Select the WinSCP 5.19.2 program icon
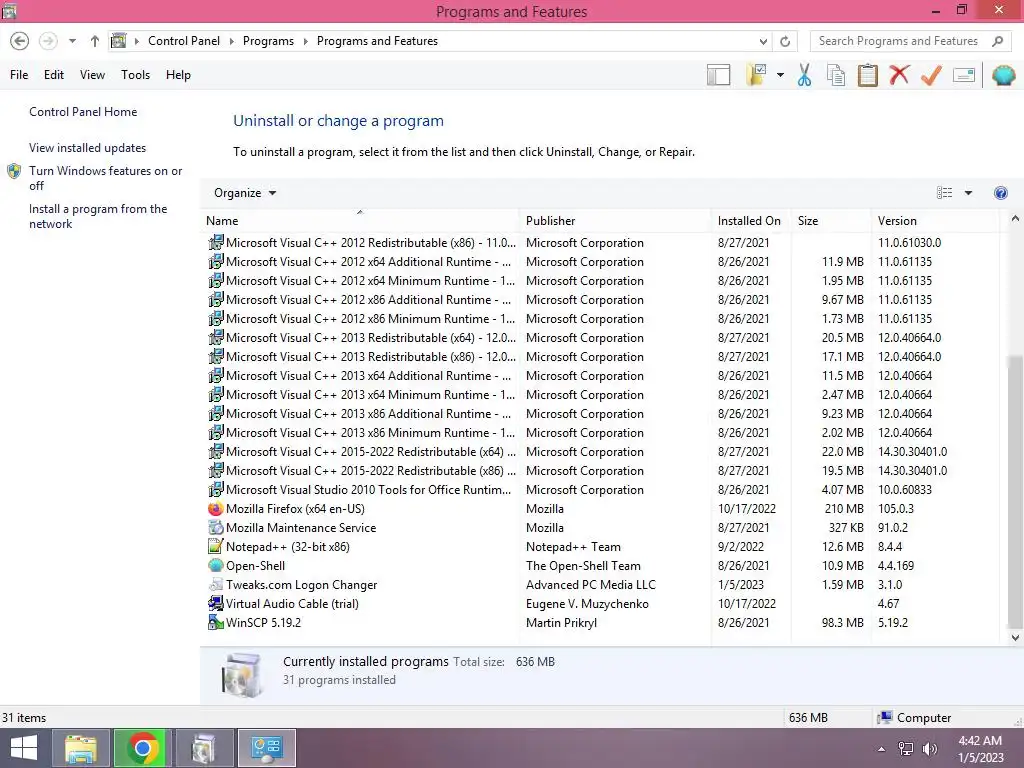The width and height of the screenshot is (1024, 768). click(216, 622)
